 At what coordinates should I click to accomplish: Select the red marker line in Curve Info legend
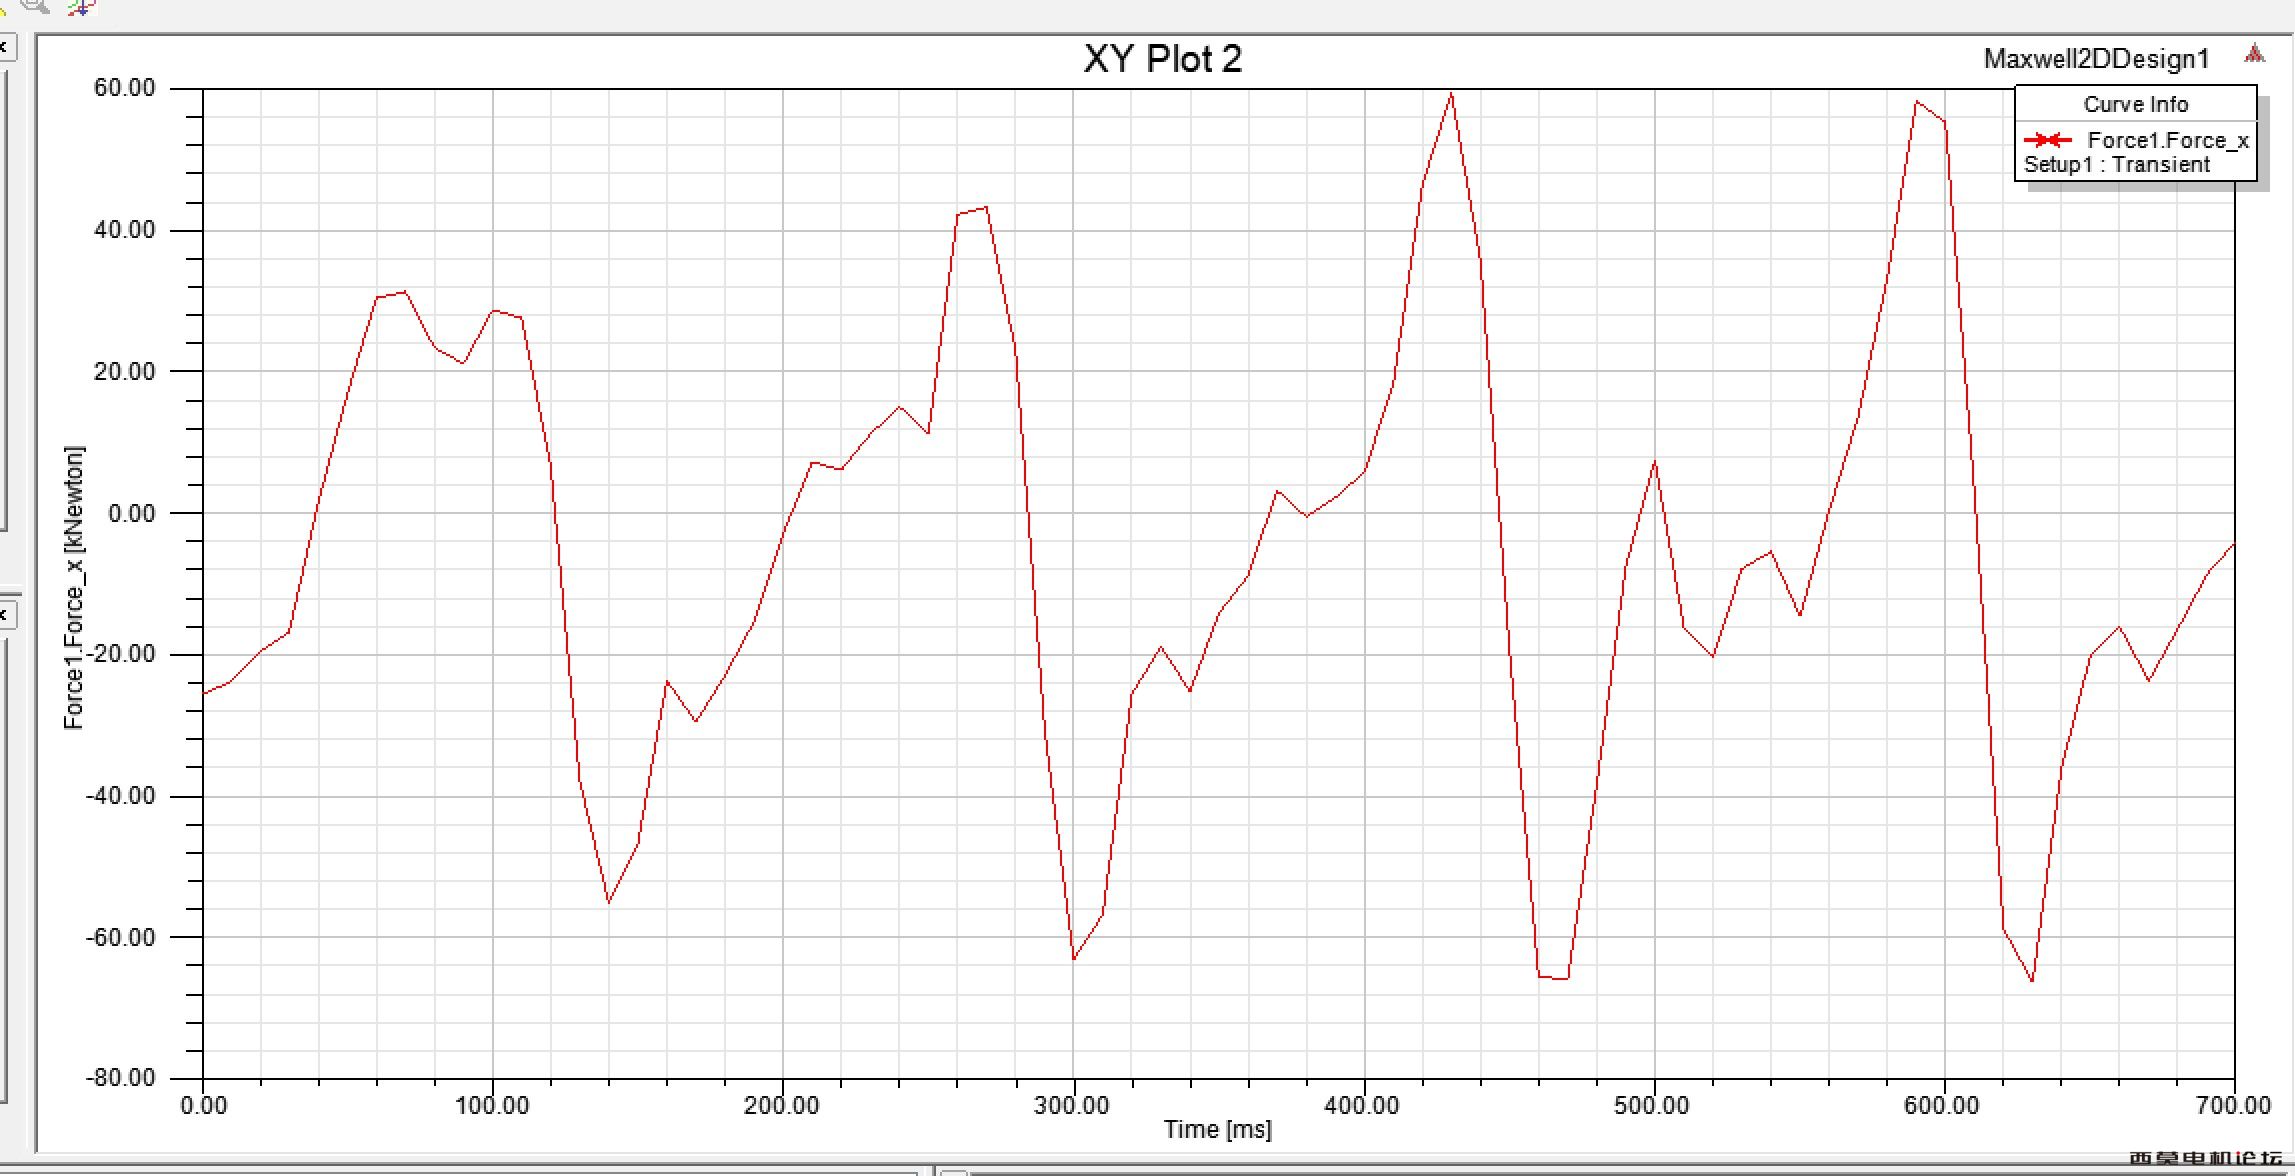pyautogui.click(x=2047, y=140)
